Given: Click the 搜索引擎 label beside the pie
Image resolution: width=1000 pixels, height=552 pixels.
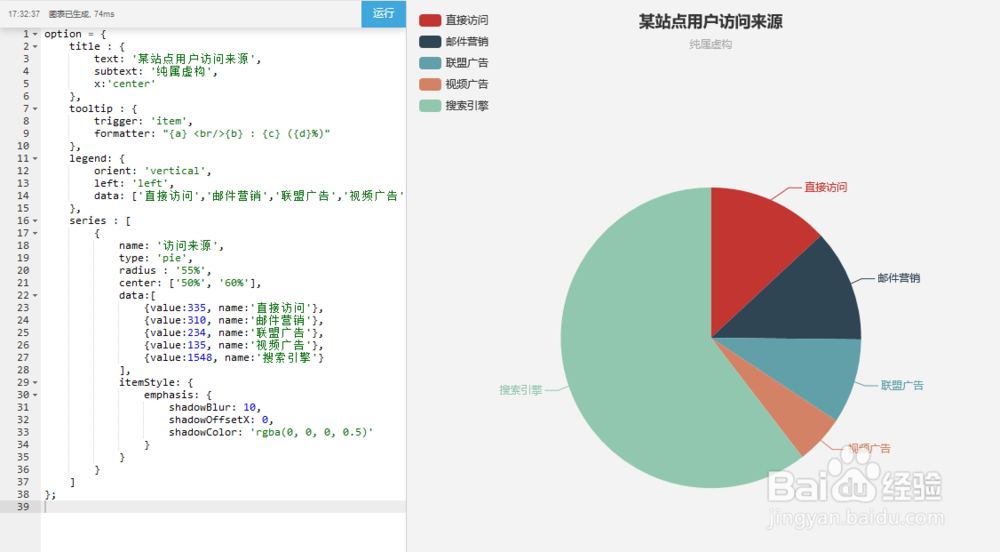Looking at the screenshot, I should [x=520, y=390].
